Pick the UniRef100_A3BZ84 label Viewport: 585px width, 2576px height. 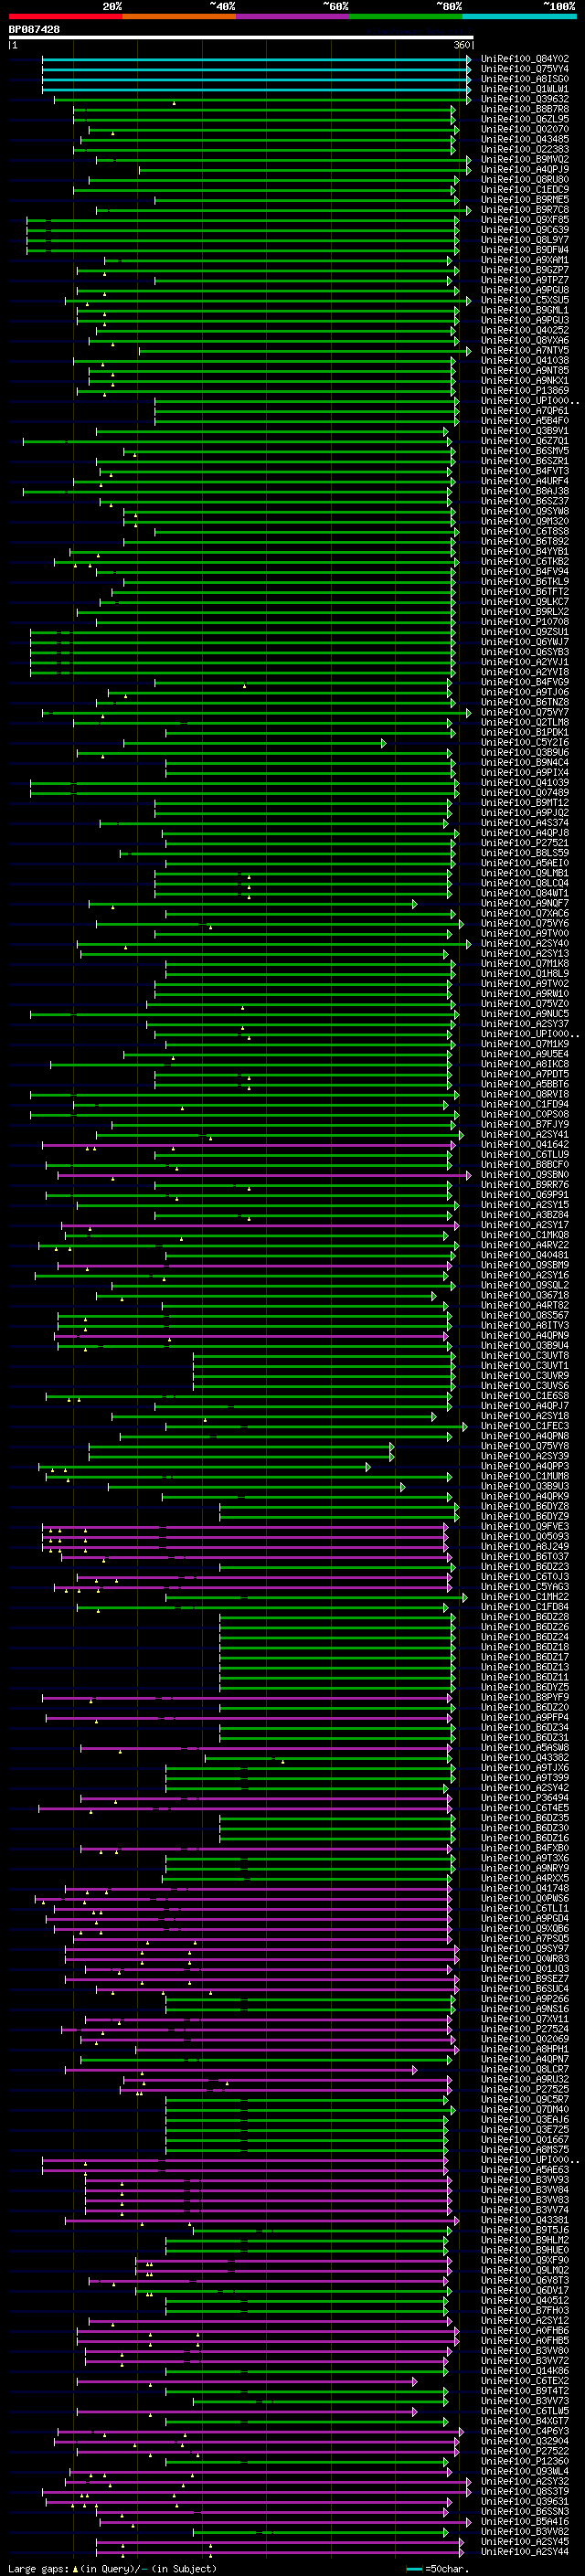click(x=524, y=1215)
